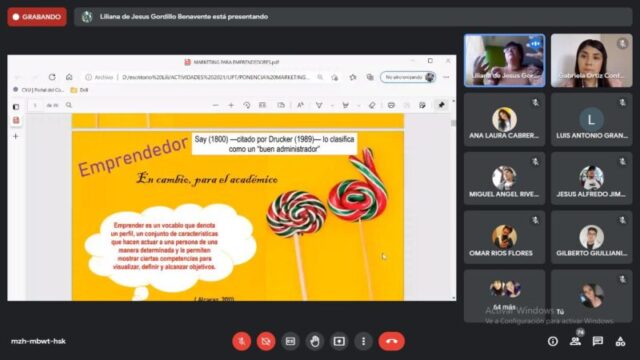Toggle the camera off button
Viewport: 640px width, 360px height.
point(266,341)
